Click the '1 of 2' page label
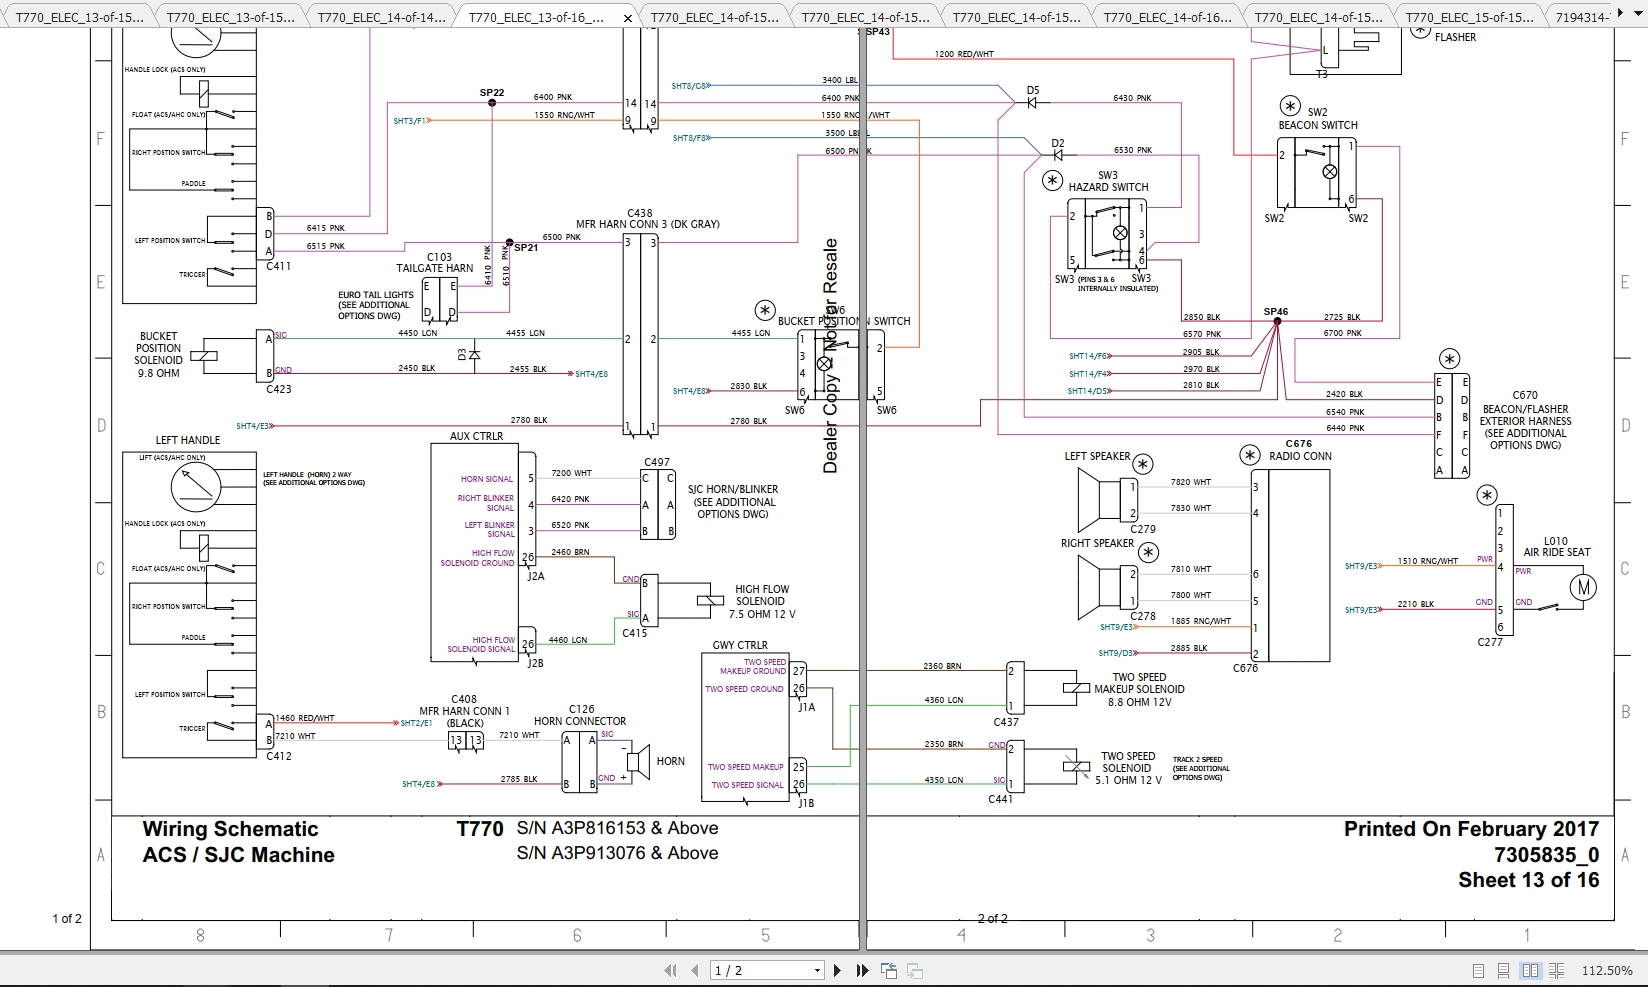Image resolution: width=1648 pixels, height=987 pixels. coord(67,918)
